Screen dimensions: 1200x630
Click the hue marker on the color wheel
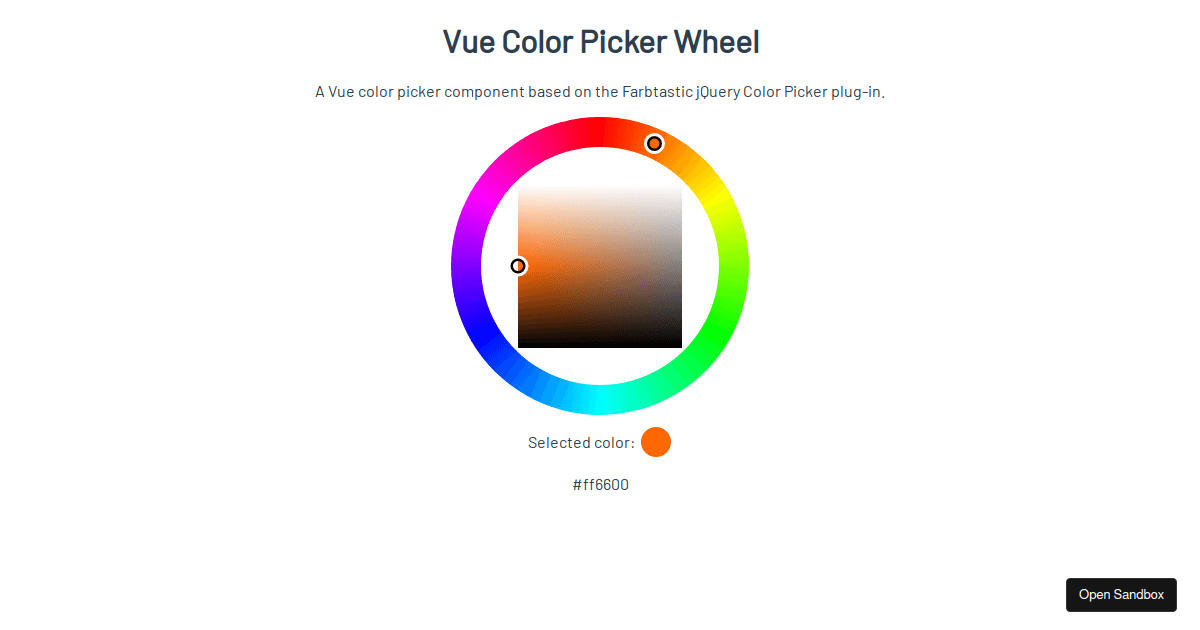tap(654, 144)
